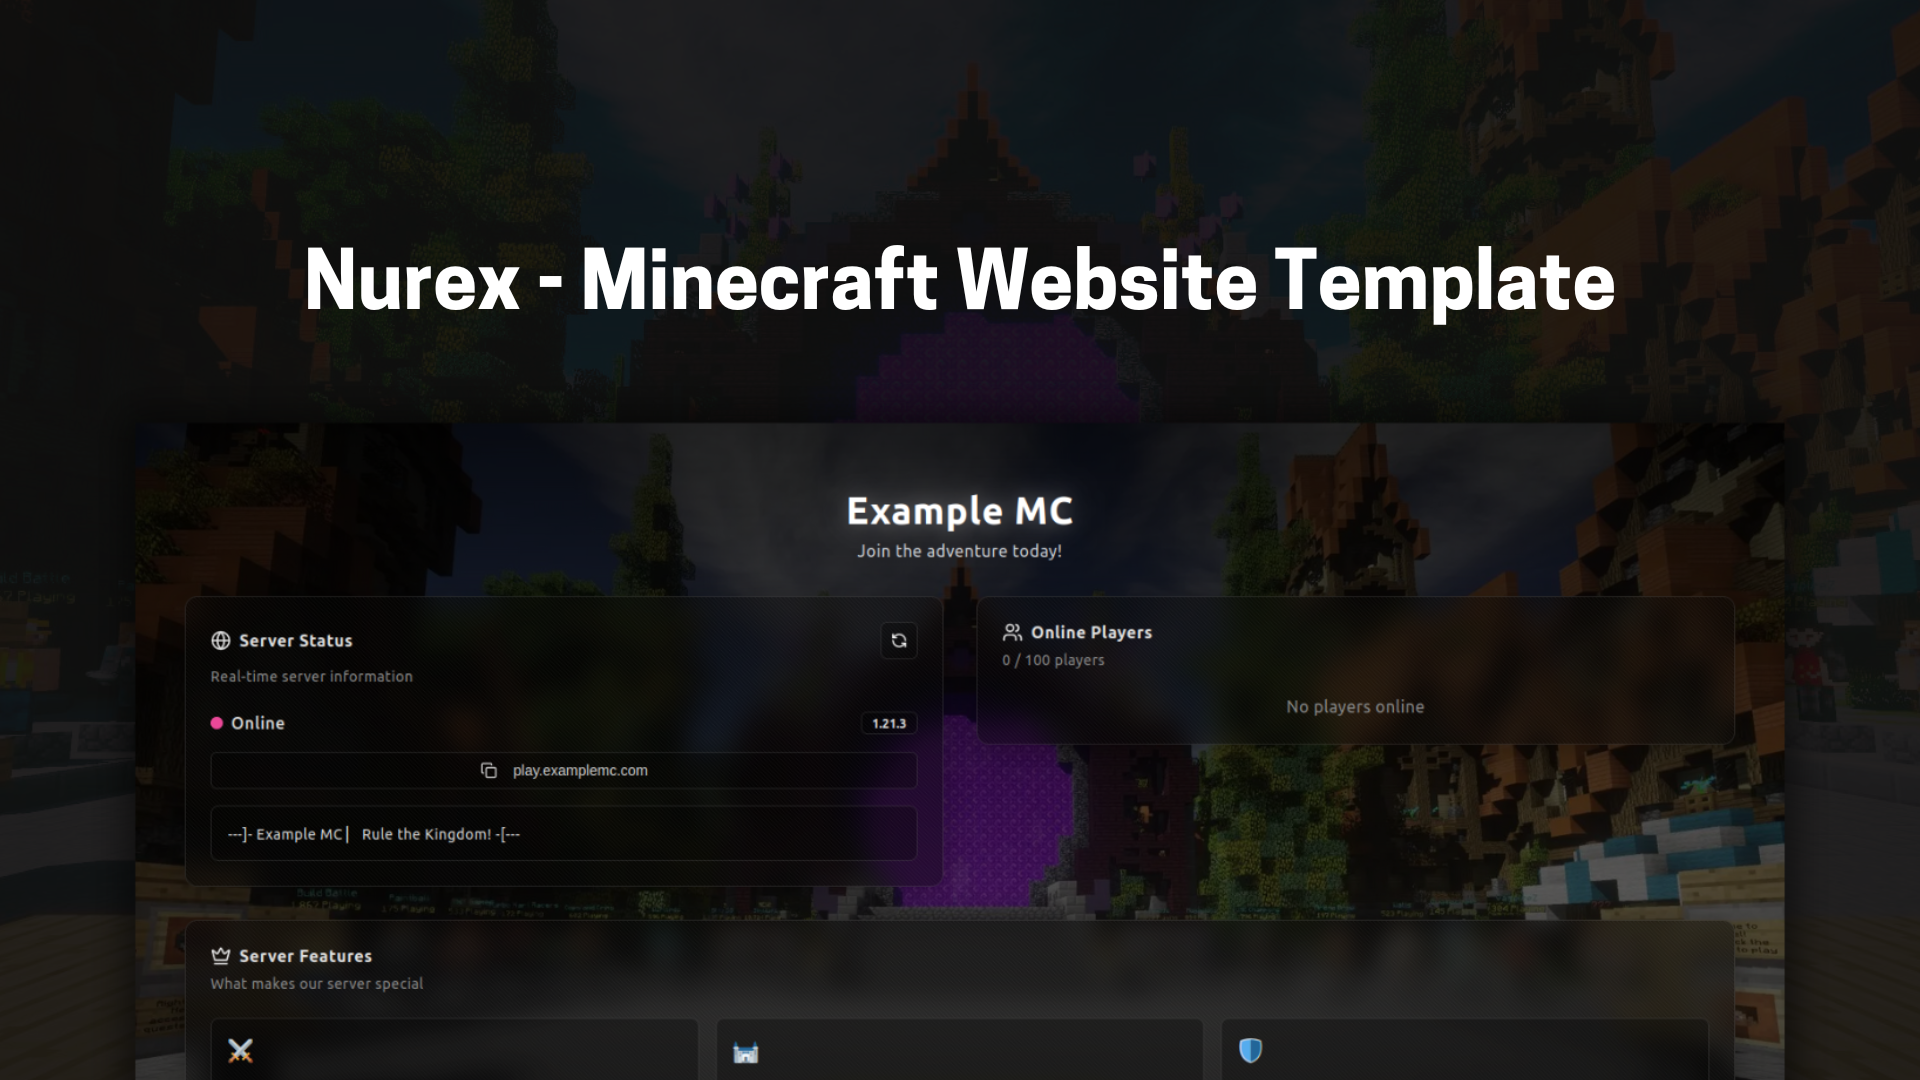Screen dimensions: 1920x1080
Task: Click the map/landscape feature icon
Action: click(x=745, y=1051)
